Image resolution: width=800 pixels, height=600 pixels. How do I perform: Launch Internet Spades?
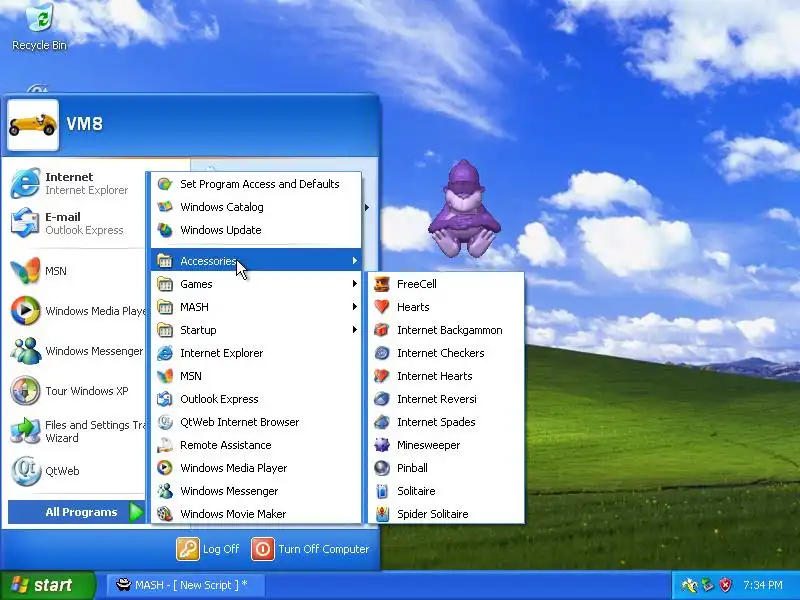pos(446,421)
